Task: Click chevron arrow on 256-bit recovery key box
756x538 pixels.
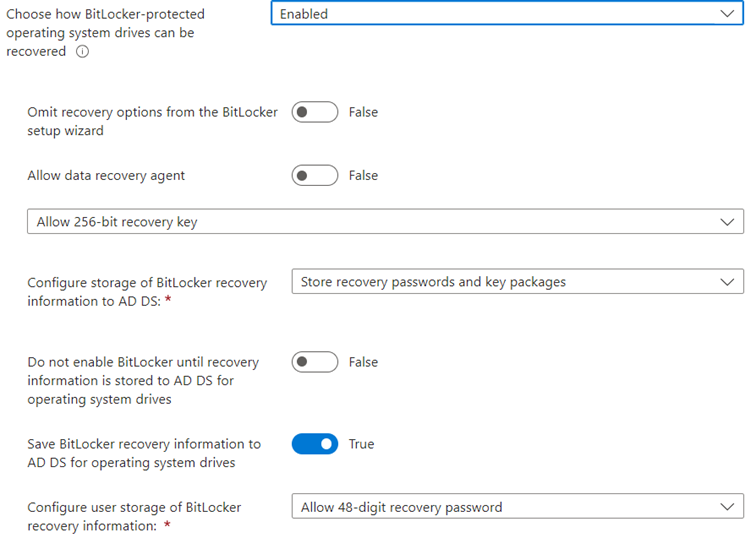Action: [726, 222]
